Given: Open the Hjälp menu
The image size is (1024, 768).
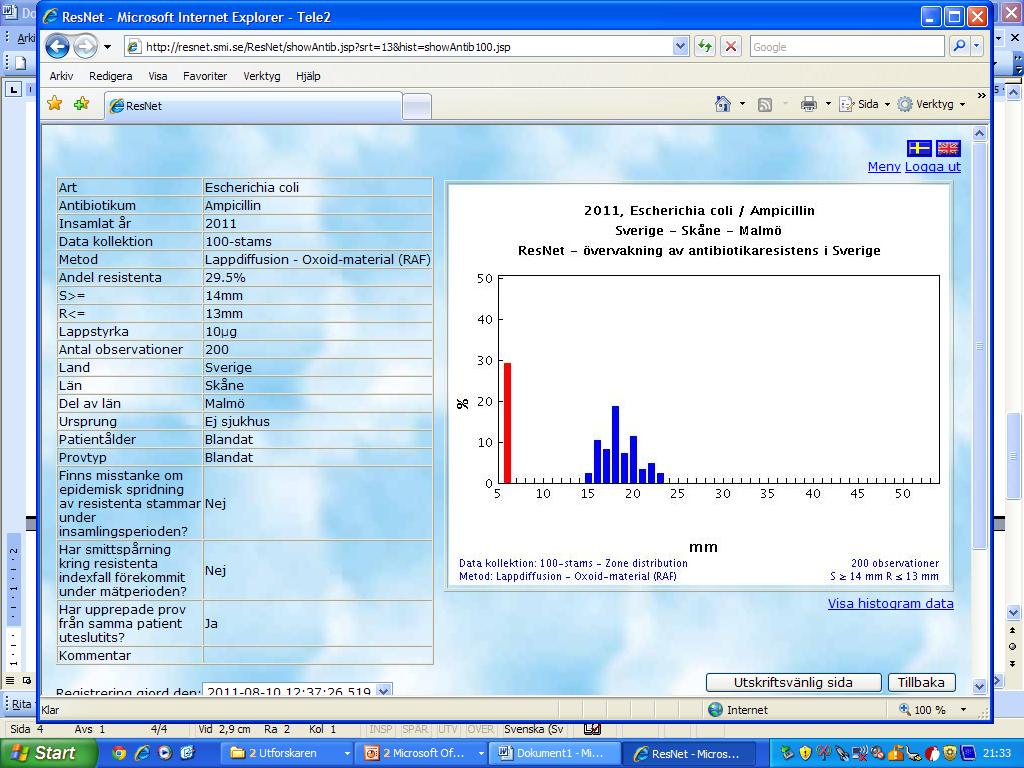Looking at the screenshot, I should point(308,76).
